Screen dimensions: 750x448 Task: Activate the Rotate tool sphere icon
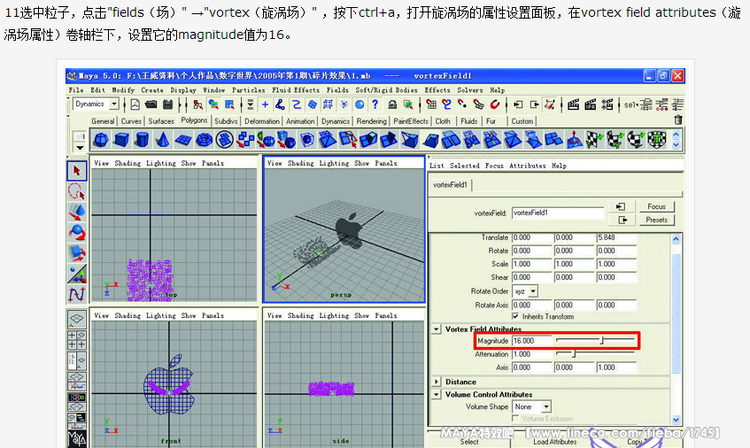[77, 232]
